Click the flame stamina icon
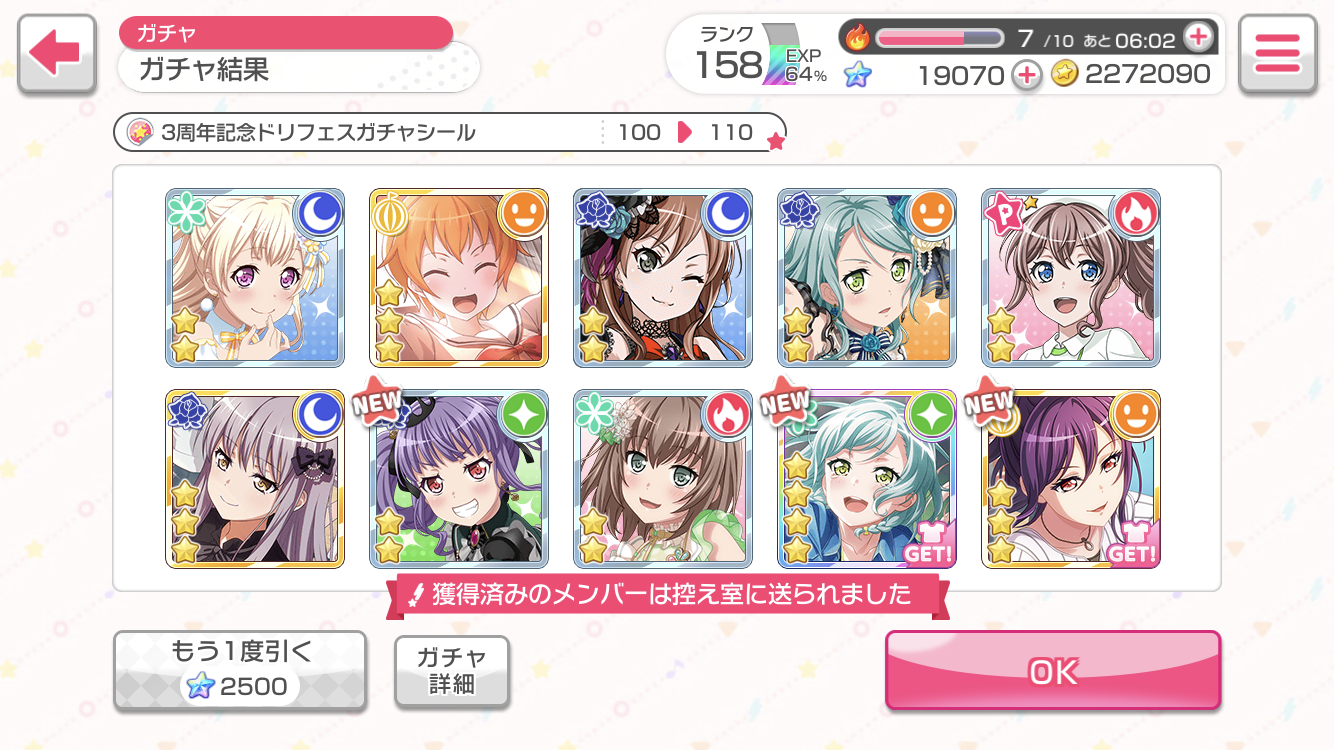 coord(857,39)
